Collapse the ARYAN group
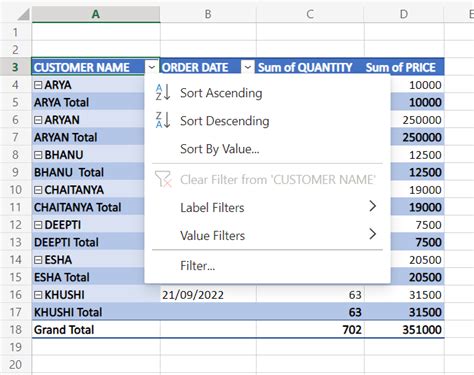This screenshot has height=375, width=474. (38, 120)
